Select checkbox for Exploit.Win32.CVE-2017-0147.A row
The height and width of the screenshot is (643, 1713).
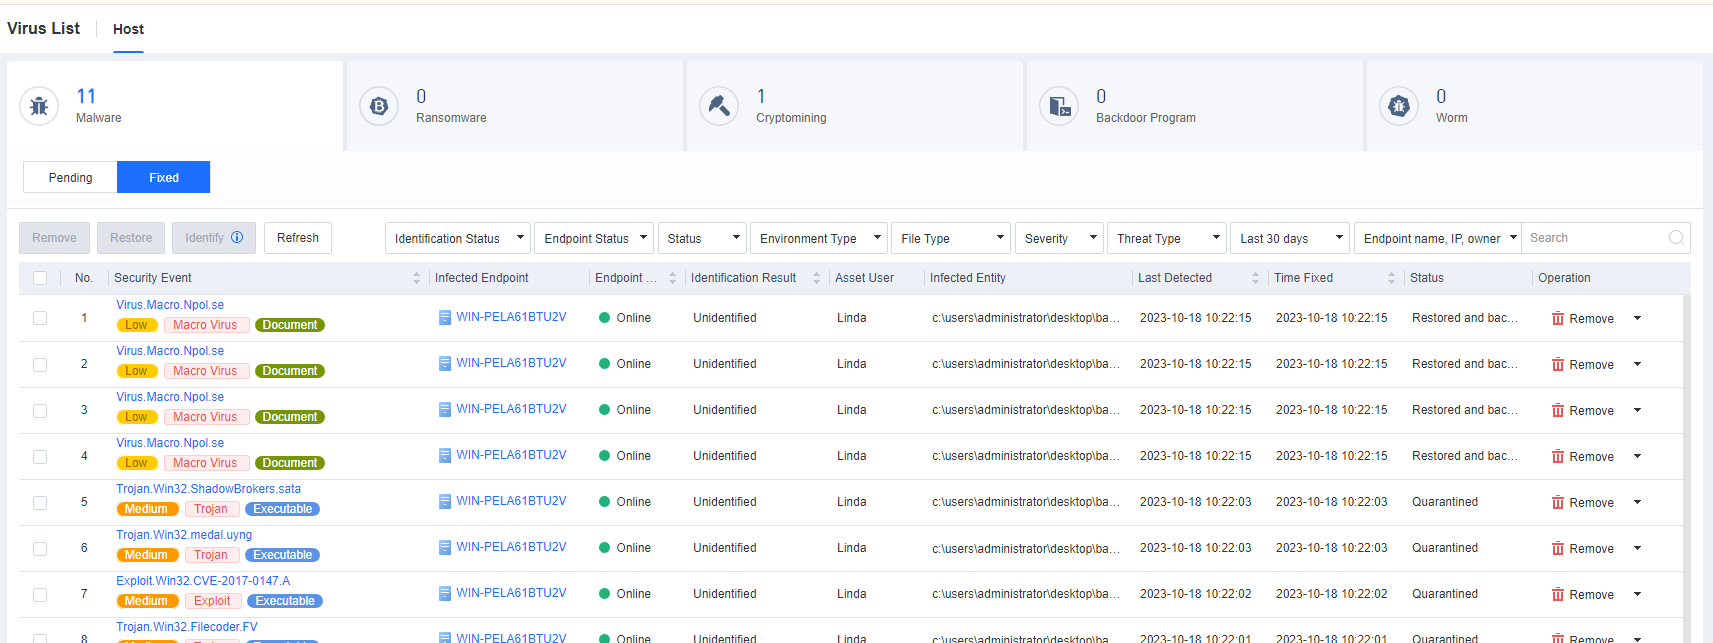(40, 595)
